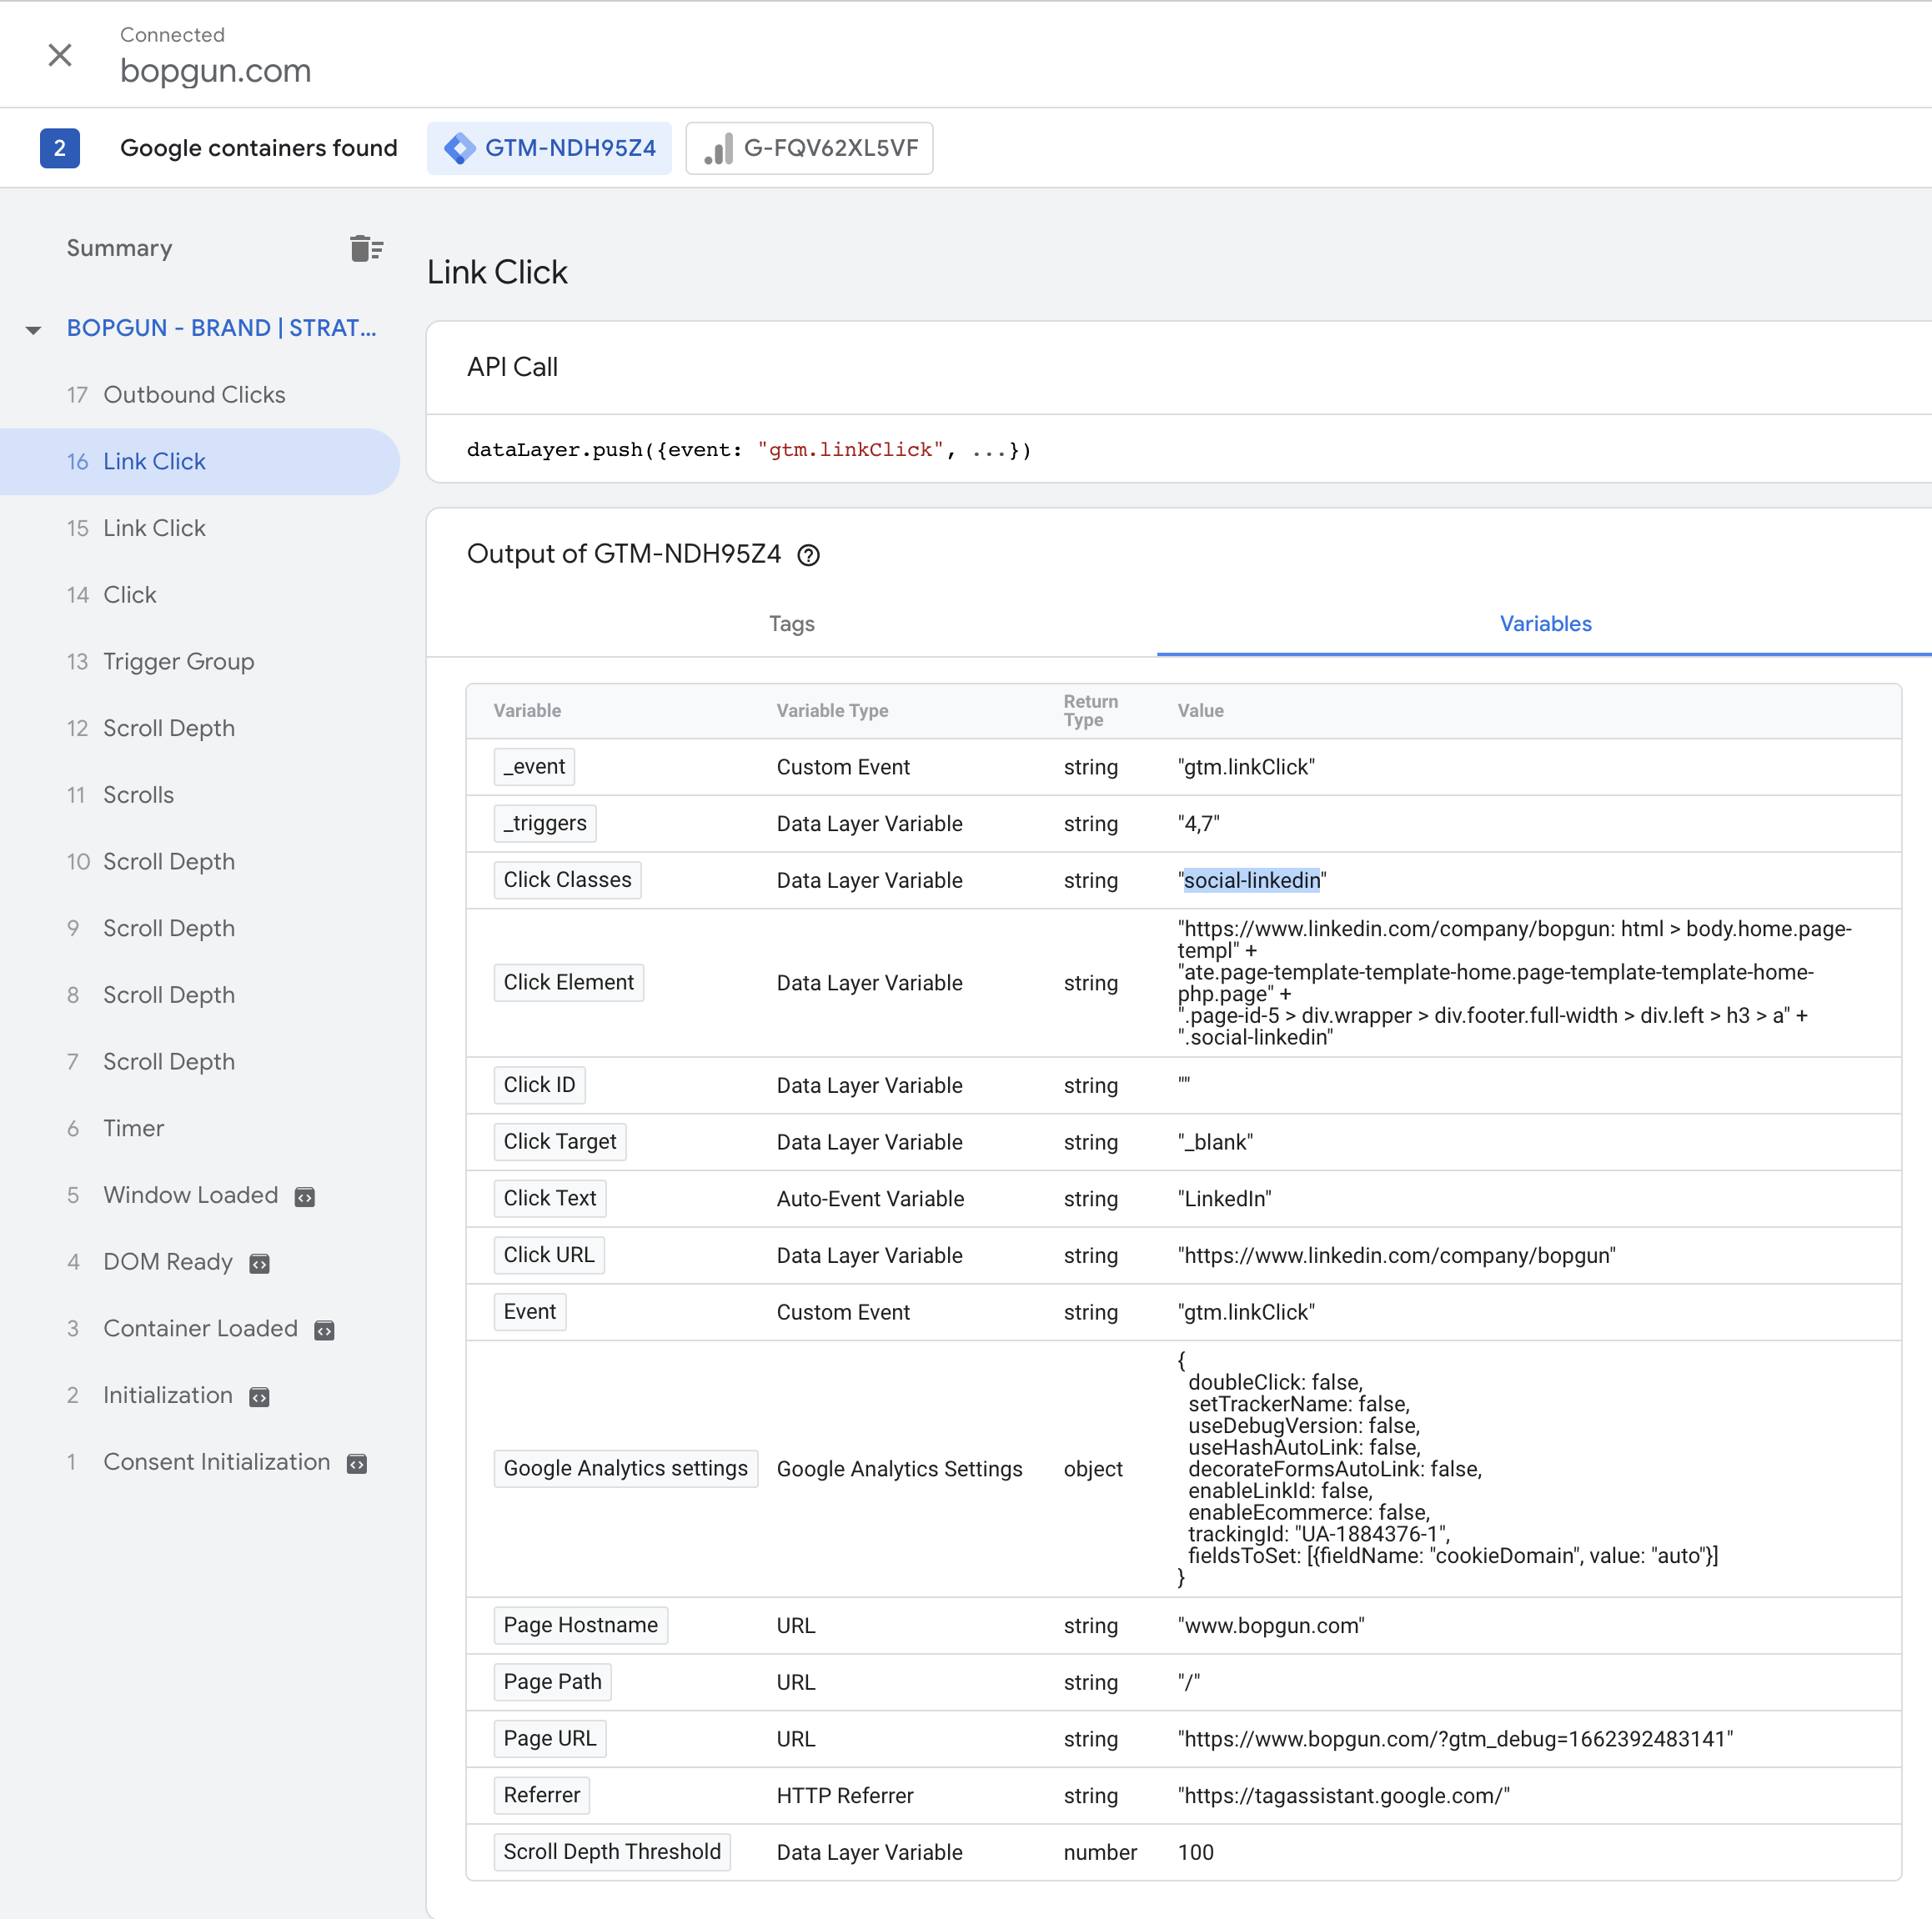Click the "_blank" Click Target value
Screen dimensions: 1932x1919
coord(1215,1142)
